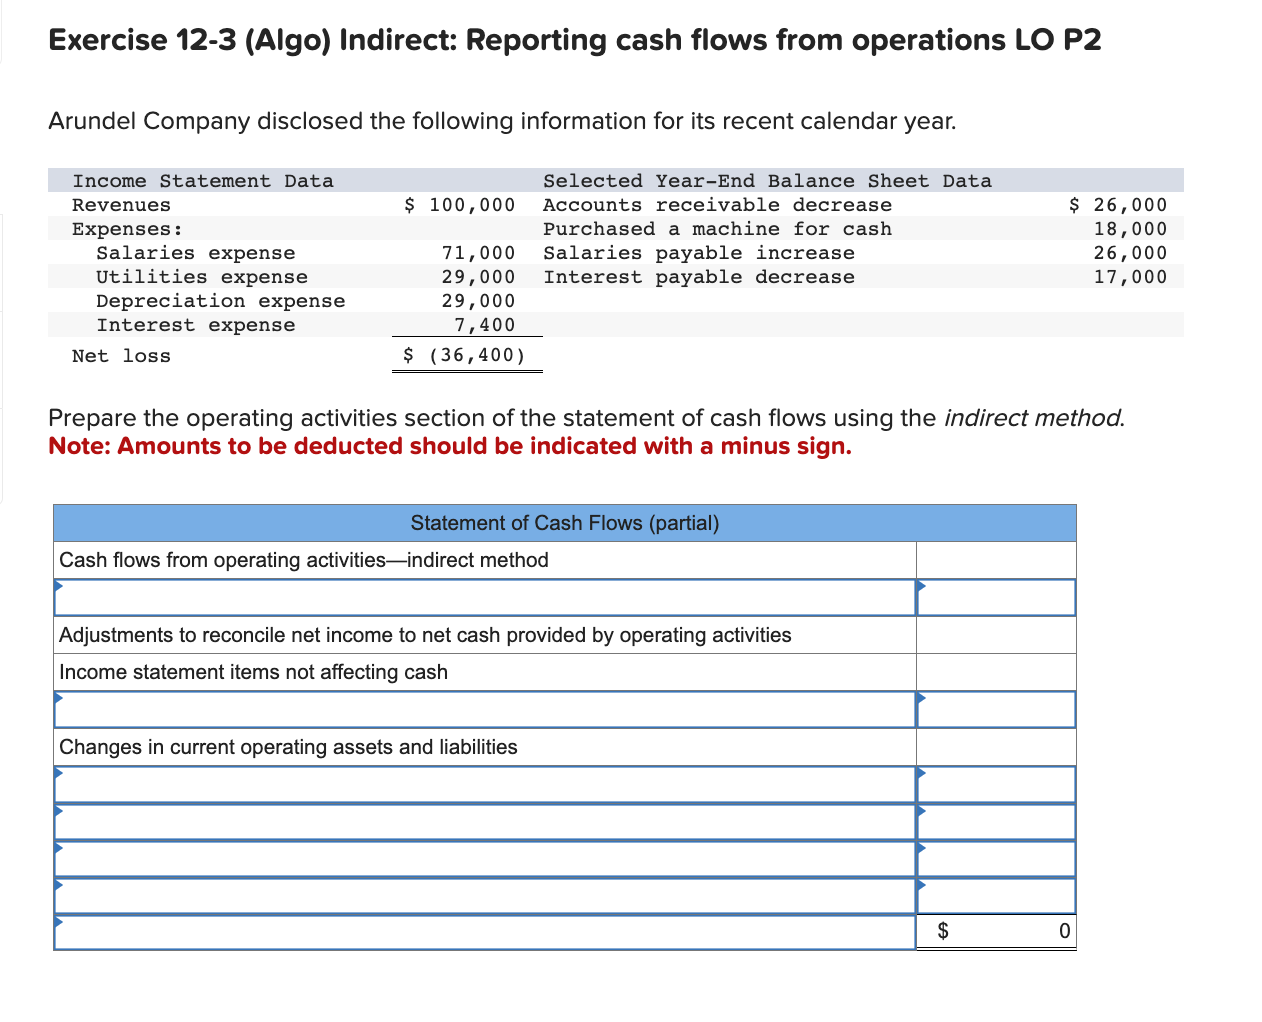Open the dropdown under income statement items not affecting cash

pyautogui.click(x=484, y=709)
